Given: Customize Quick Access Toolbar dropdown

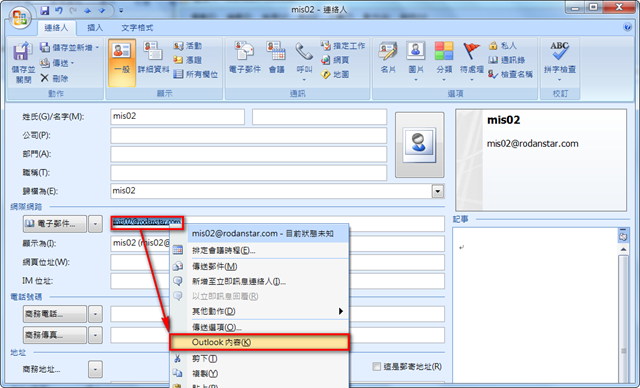Looking at the screenshot, I should tap(121, 11).
